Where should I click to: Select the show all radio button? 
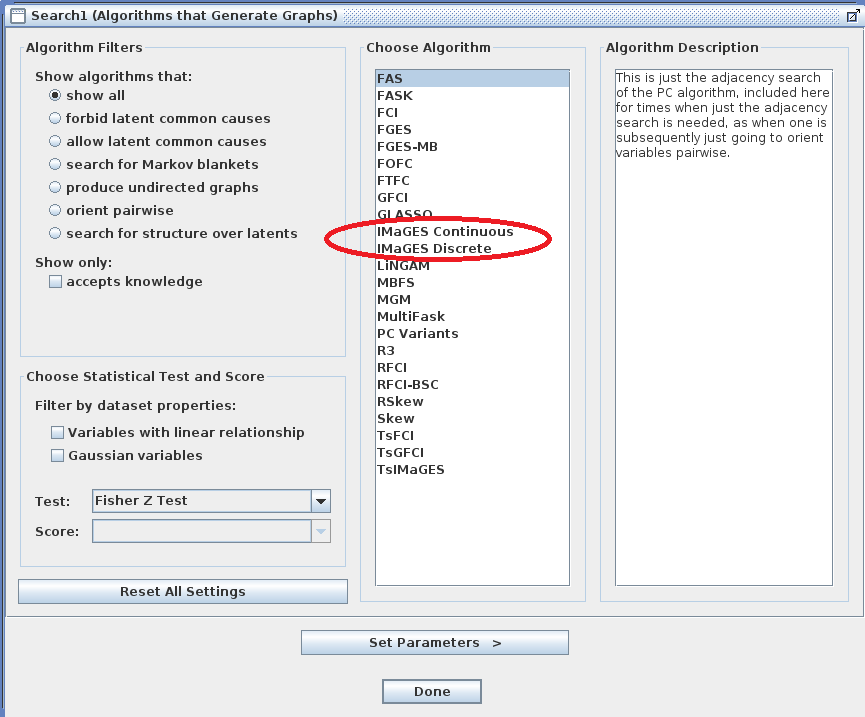pos(56,96)
